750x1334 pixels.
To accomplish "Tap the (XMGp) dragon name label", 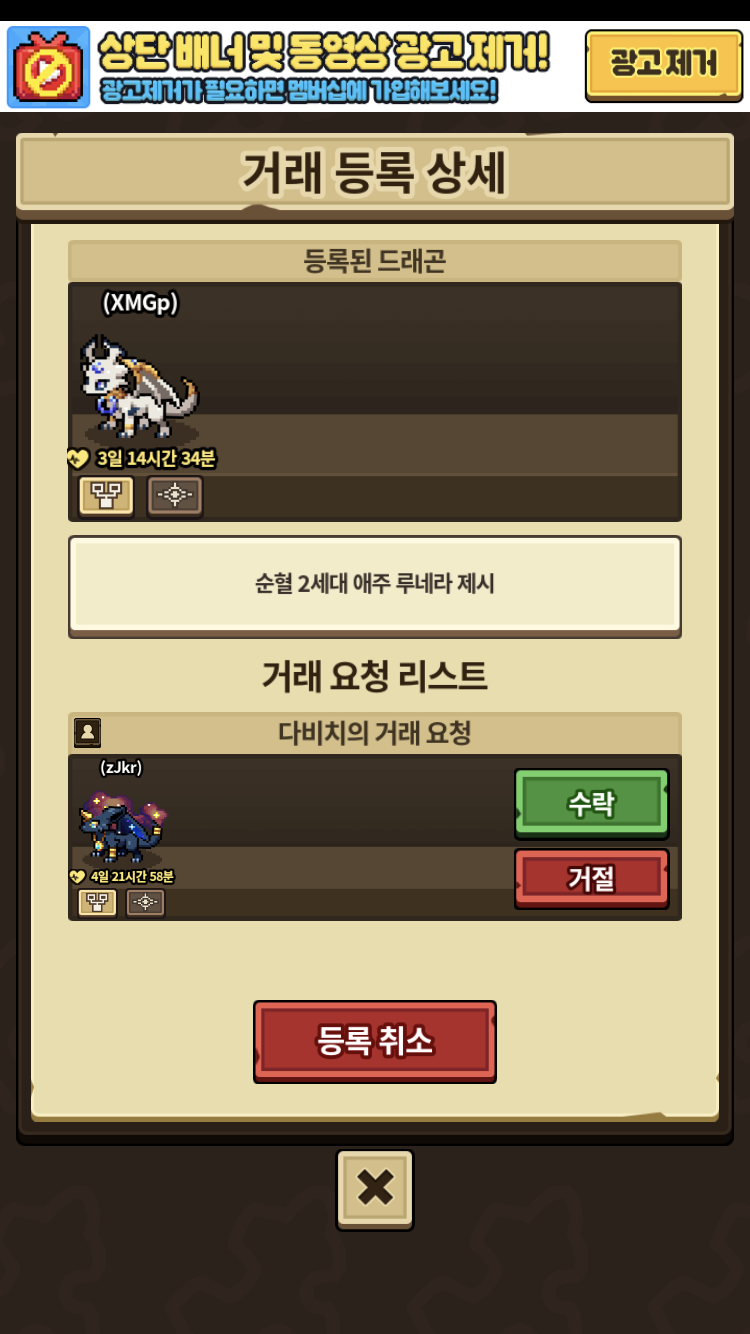I will click(x=140, y=303).
